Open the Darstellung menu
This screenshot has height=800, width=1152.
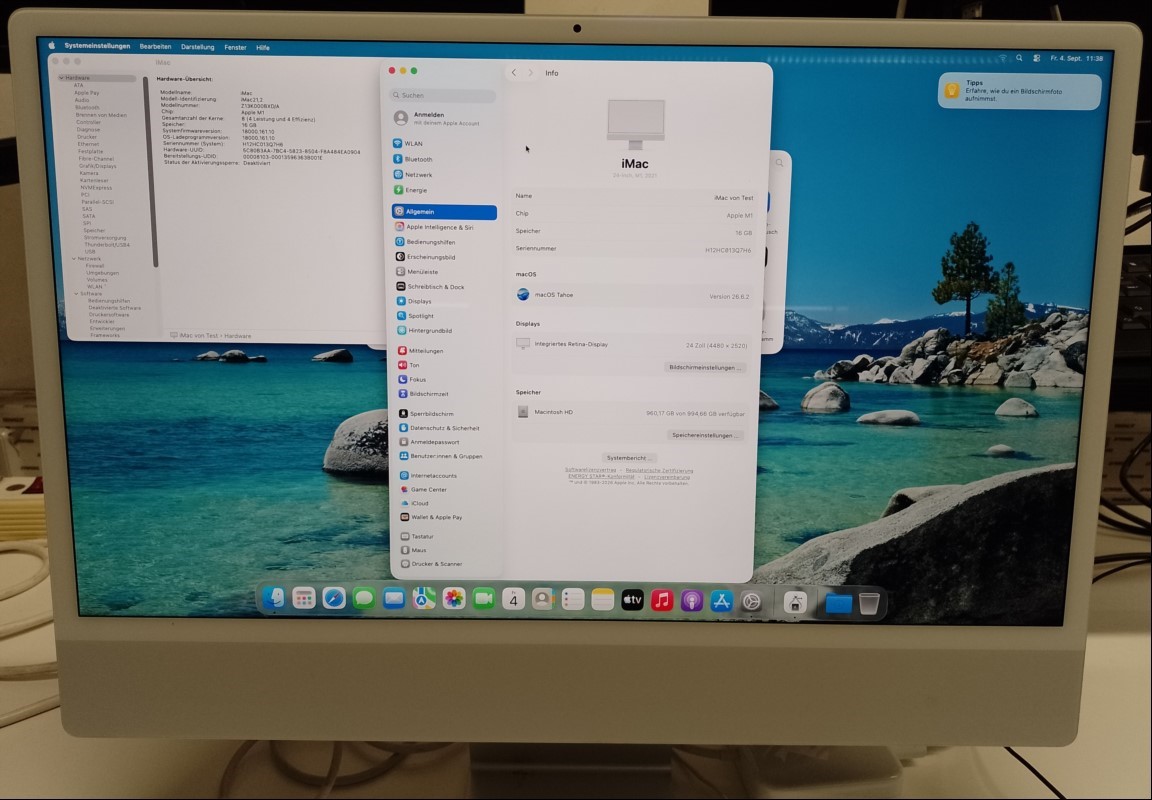[198, 47]
